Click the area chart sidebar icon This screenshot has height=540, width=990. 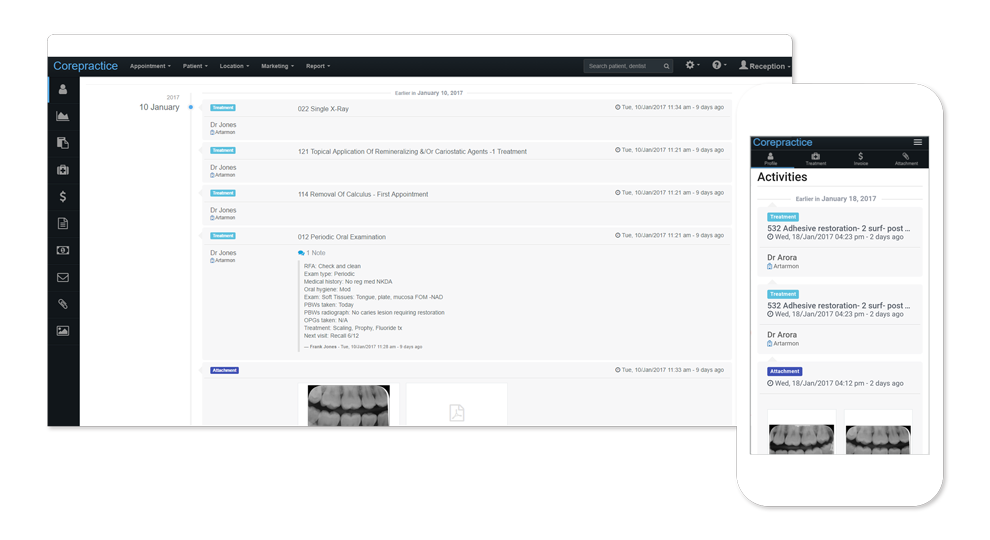point(63,116)
